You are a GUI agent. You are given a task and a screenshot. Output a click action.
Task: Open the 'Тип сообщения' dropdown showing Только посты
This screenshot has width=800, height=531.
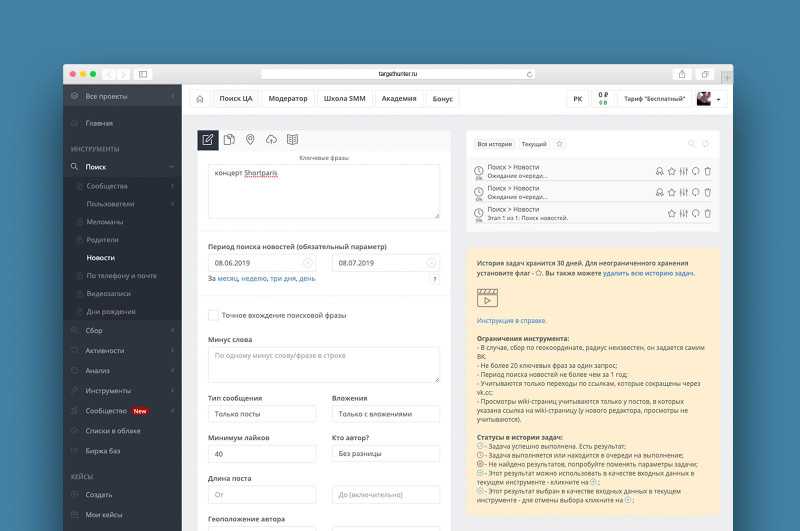(262, 414)
